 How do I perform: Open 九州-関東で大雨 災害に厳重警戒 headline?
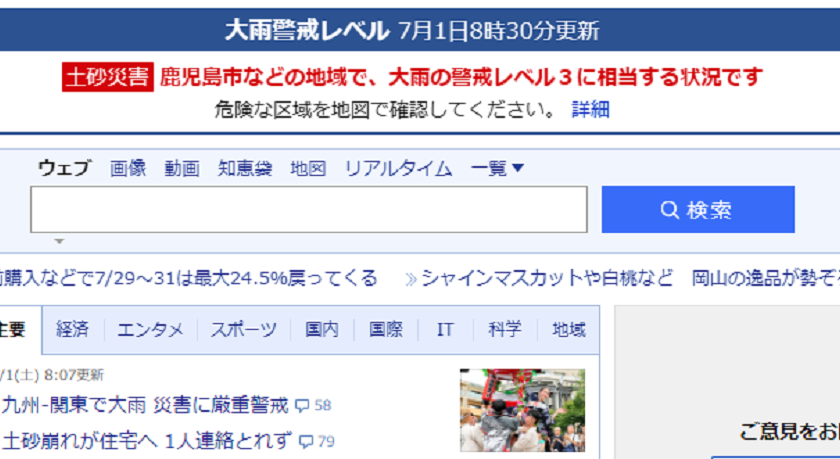coord(145,405)
